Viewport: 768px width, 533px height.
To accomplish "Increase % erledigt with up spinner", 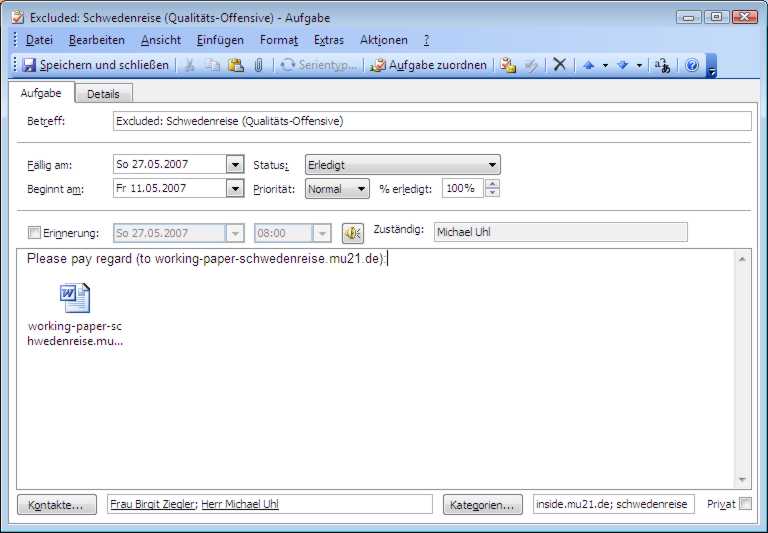I will point(492,184).
